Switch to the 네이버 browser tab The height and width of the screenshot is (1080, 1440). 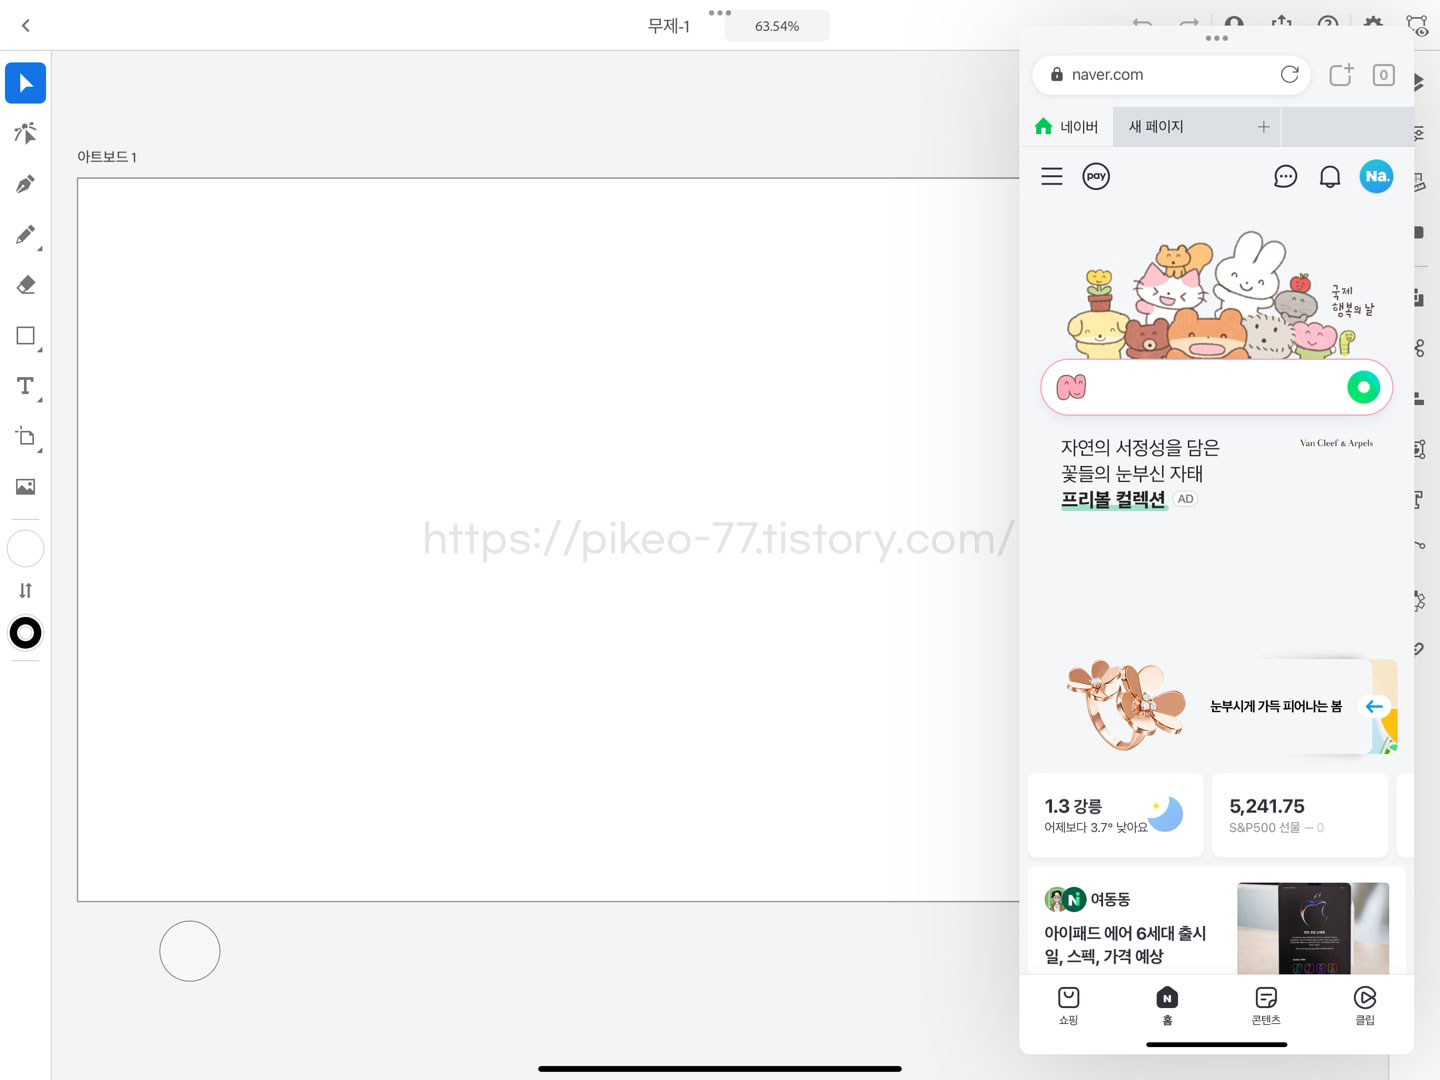[1067, 126]
